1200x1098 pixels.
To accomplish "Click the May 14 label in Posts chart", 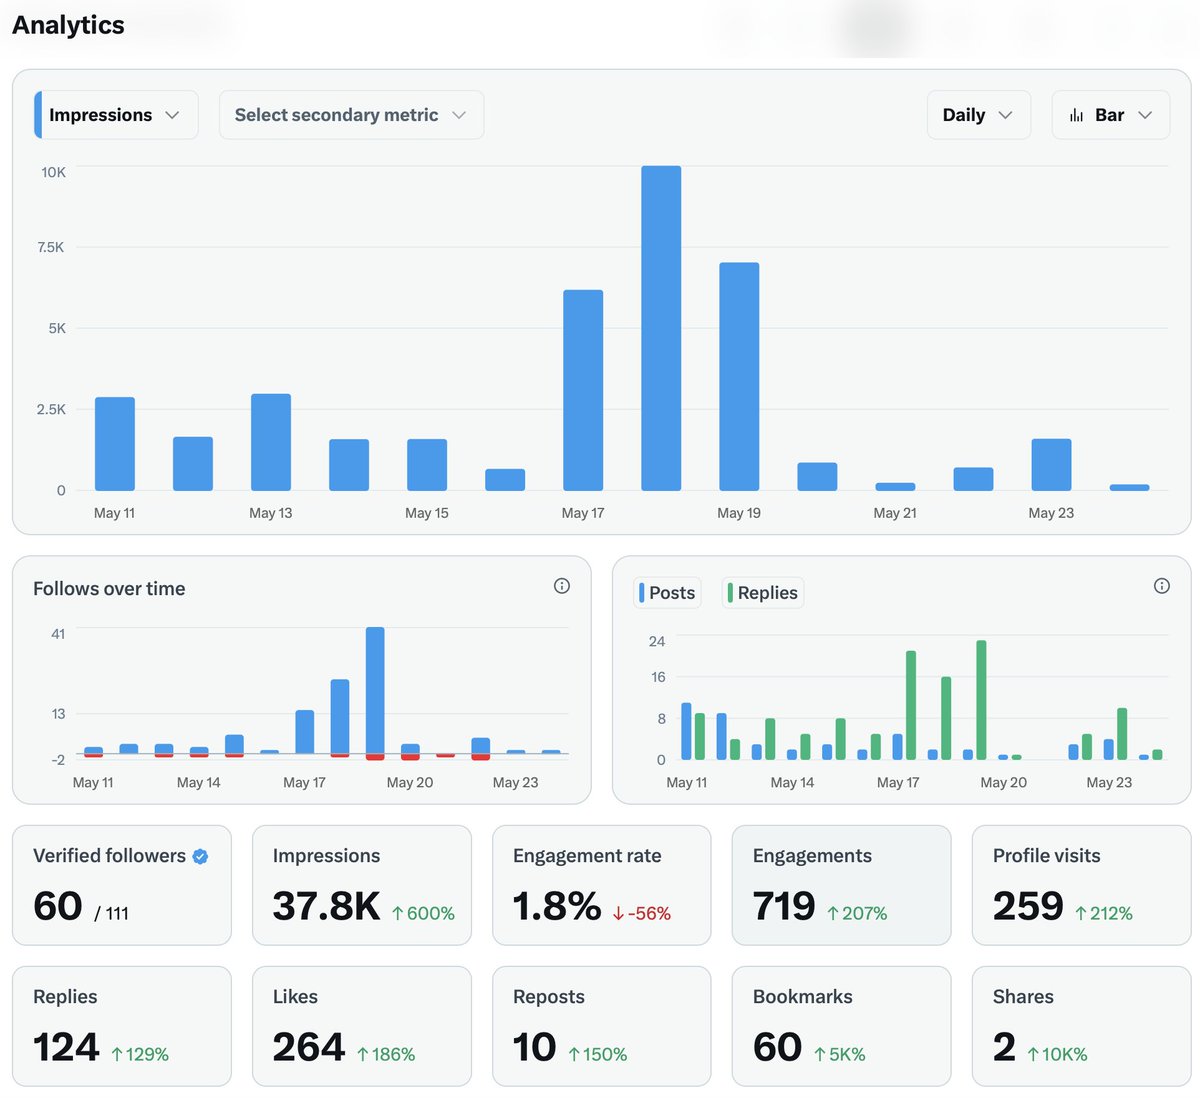I will [792, 782].
